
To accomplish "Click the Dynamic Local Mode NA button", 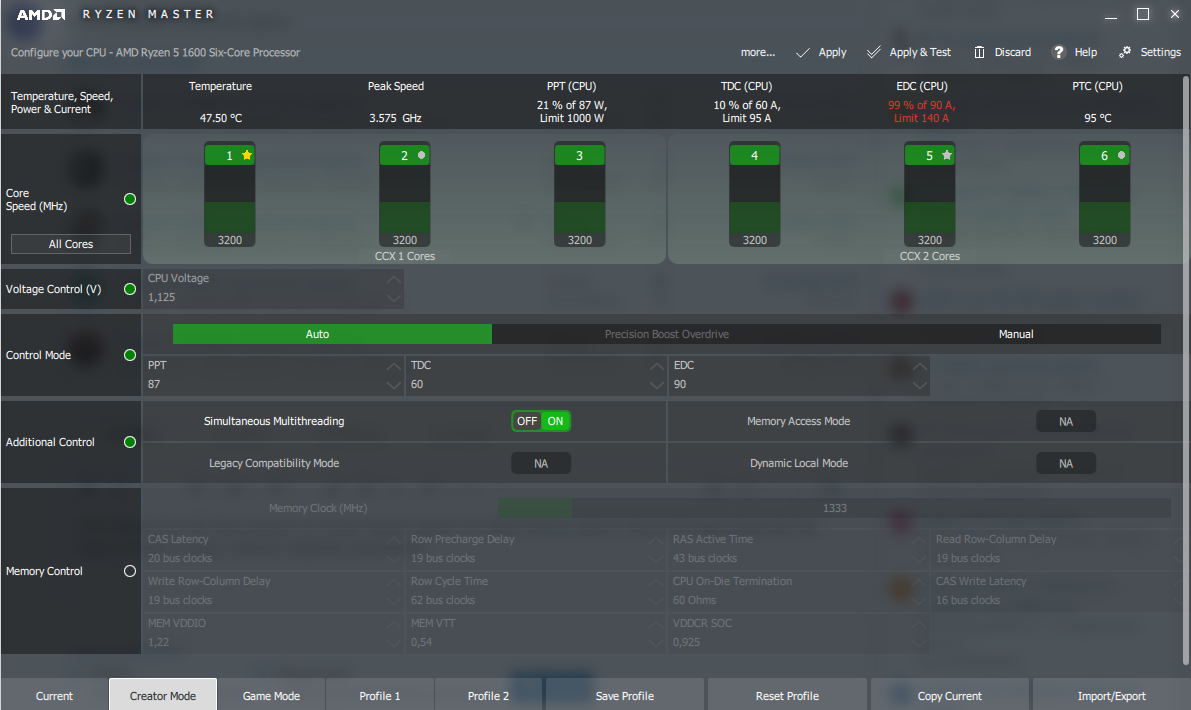I will pyautogui.click(x=1066, y=463).
